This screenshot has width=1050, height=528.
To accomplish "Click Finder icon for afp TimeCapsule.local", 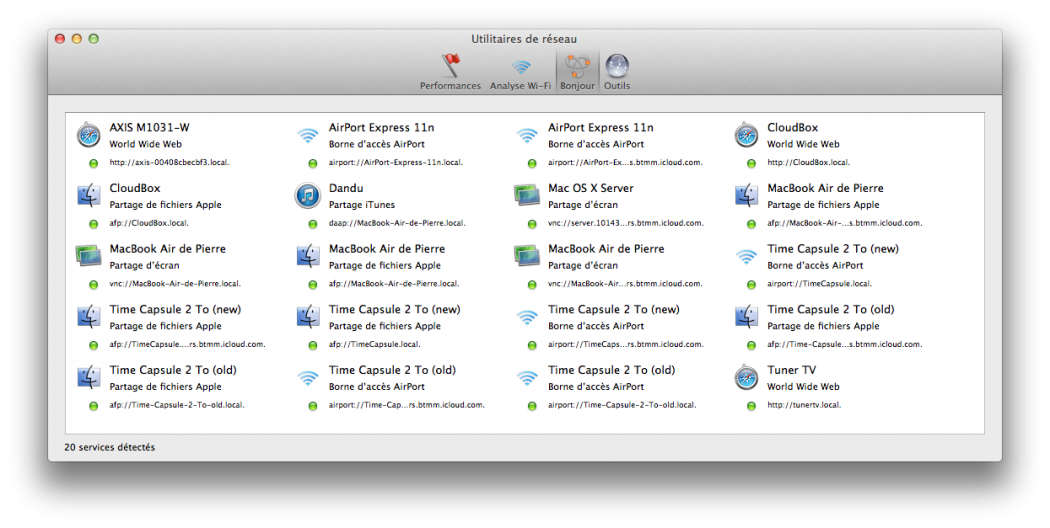I will tap(307, 317).
